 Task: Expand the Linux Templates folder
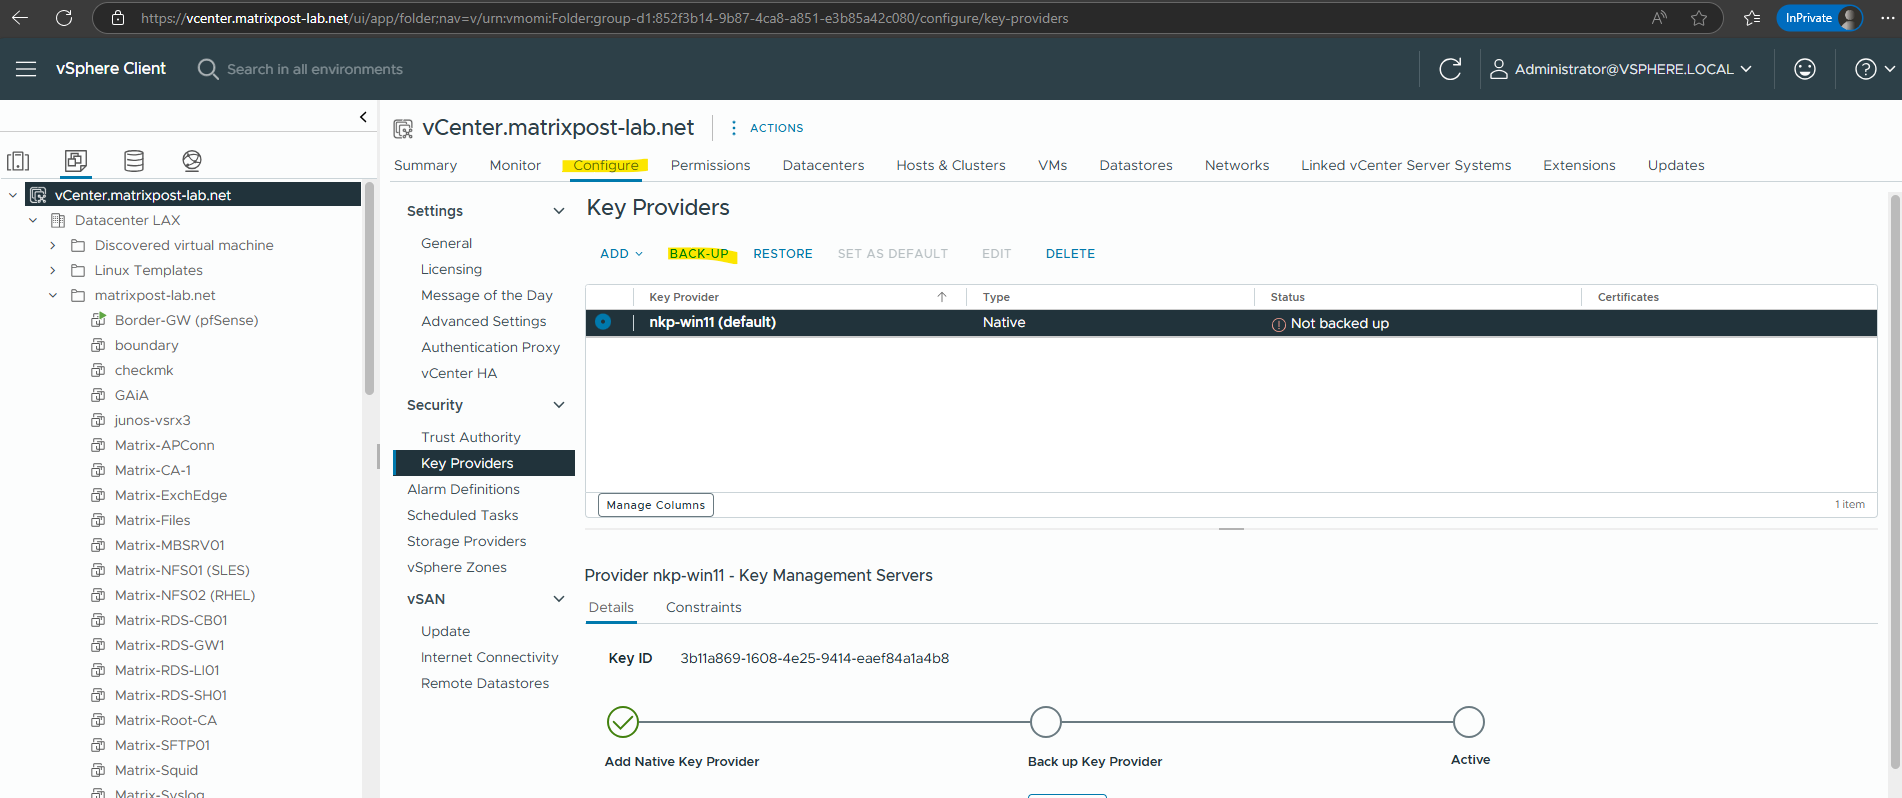click(x=53, y=270)
